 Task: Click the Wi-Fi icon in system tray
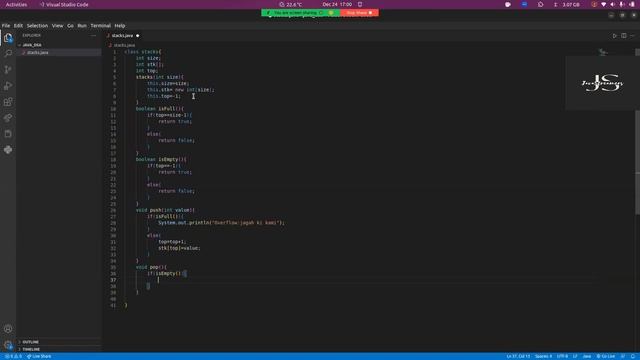coord(604,4)
